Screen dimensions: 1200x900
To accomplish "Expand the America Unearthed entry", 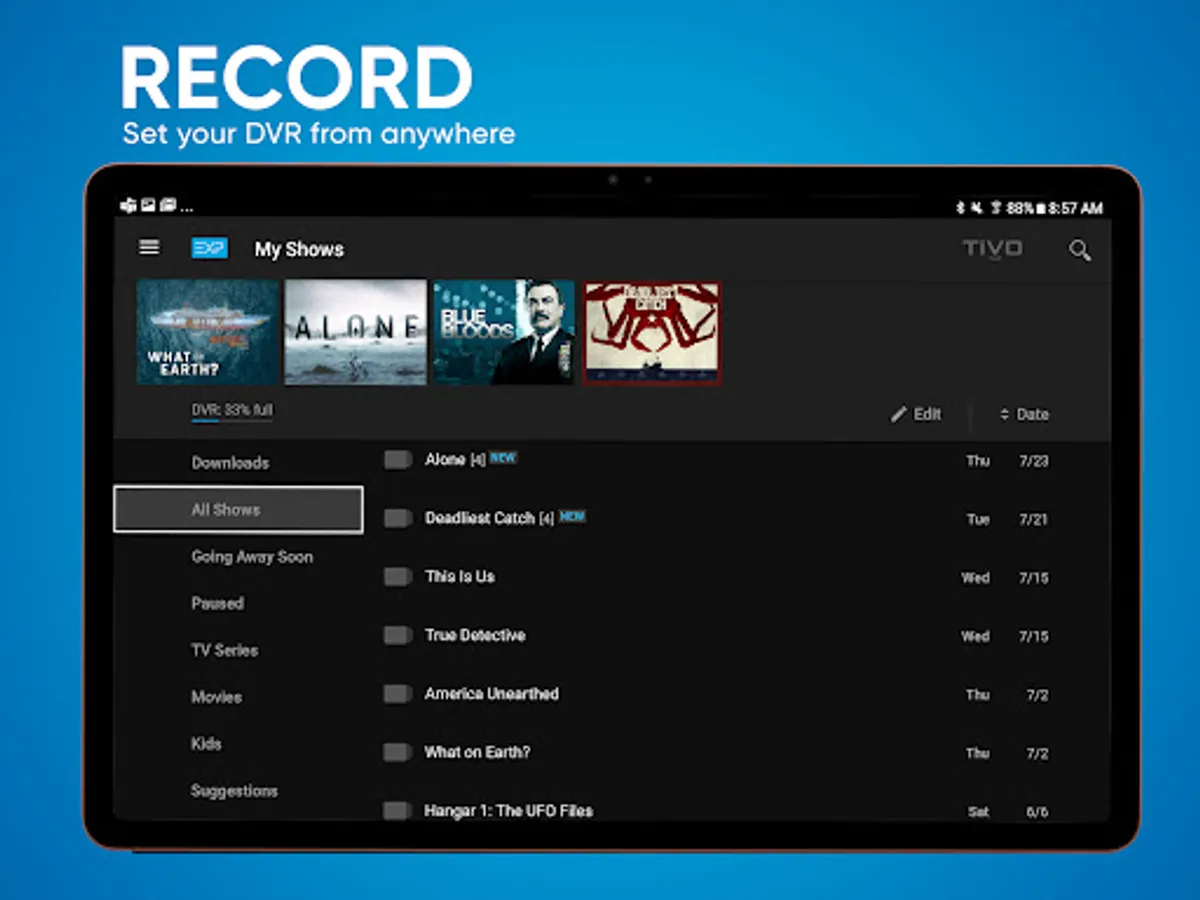I will (491, 694).
